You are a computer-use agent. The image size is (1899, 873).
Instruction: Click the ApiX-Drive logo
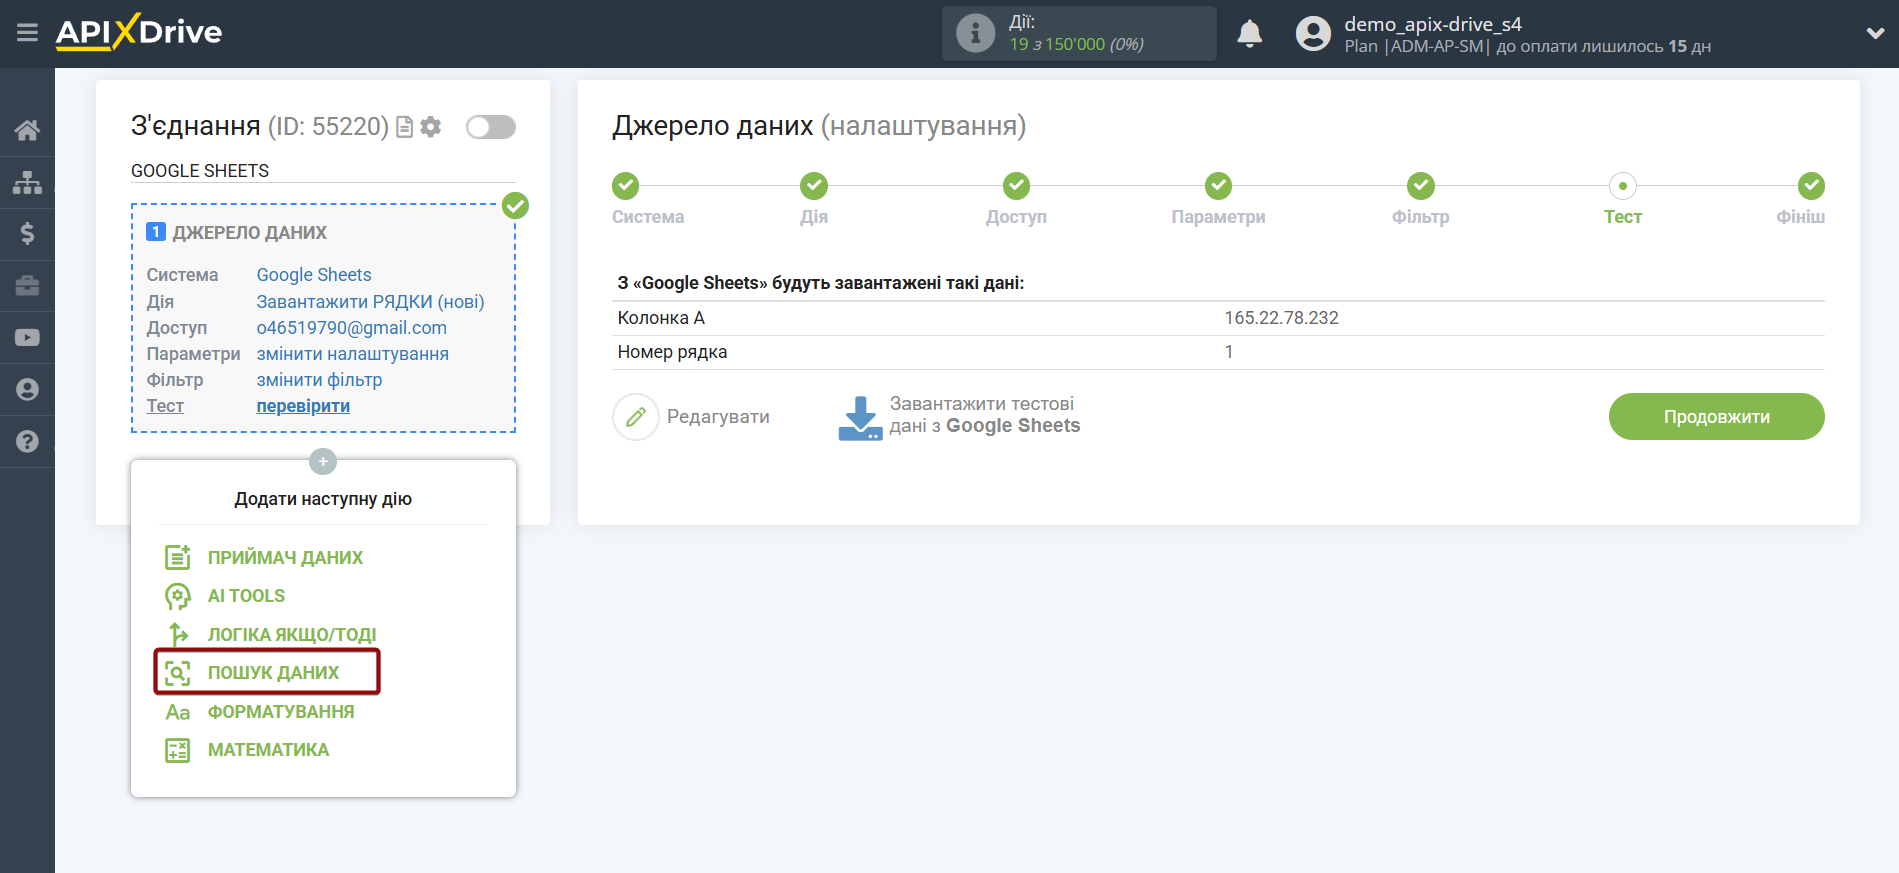click(139, 32)
